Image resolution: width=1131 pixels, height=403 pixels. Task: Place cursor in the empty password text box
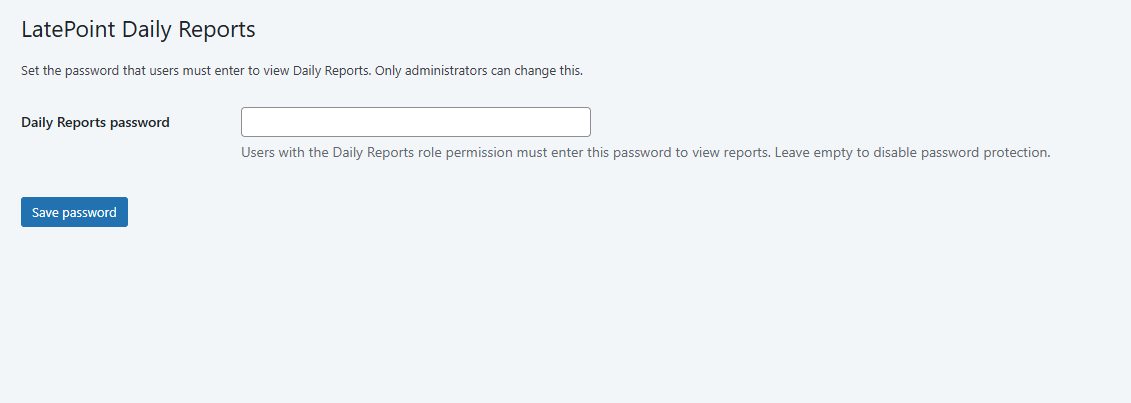415,122
